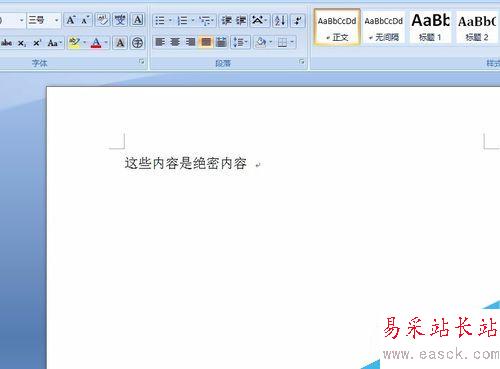
Task: Select the 无间隔 style
Action: click(x=384, y=27)
